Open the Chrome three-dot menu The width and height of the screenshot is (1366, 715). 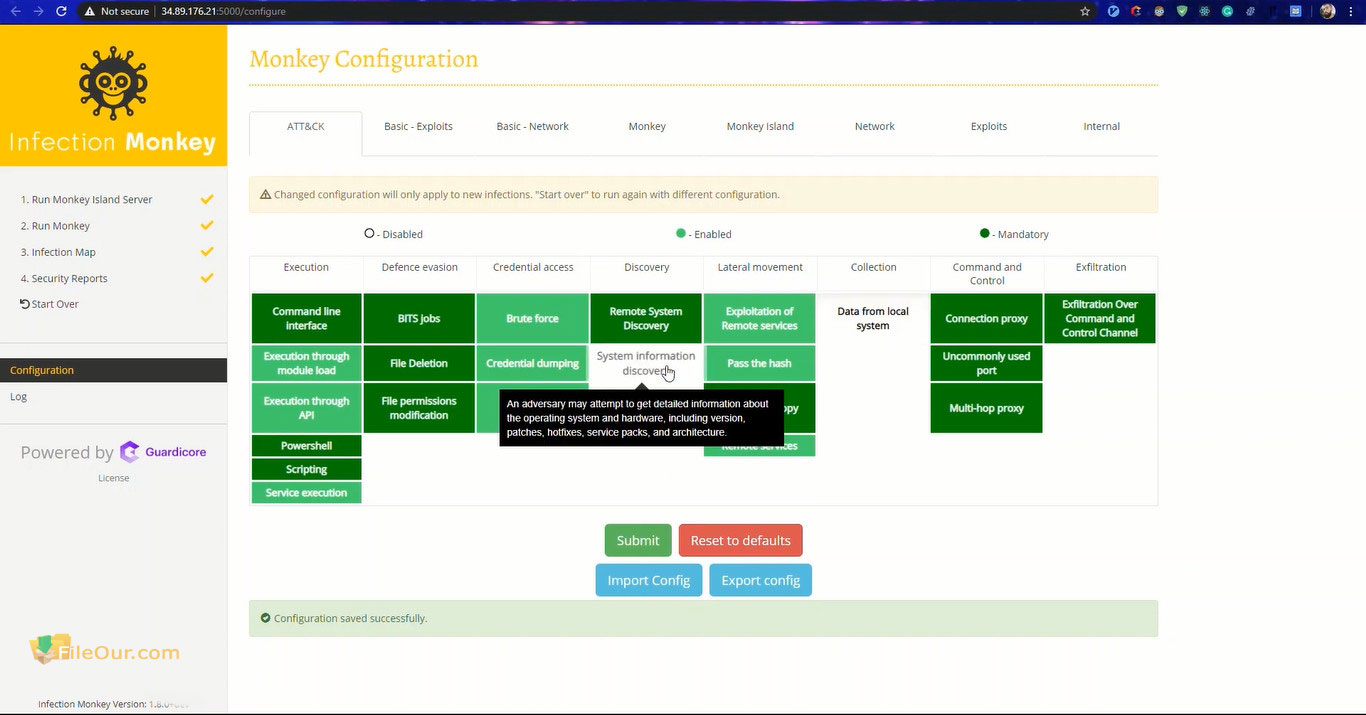(1353, 11)
